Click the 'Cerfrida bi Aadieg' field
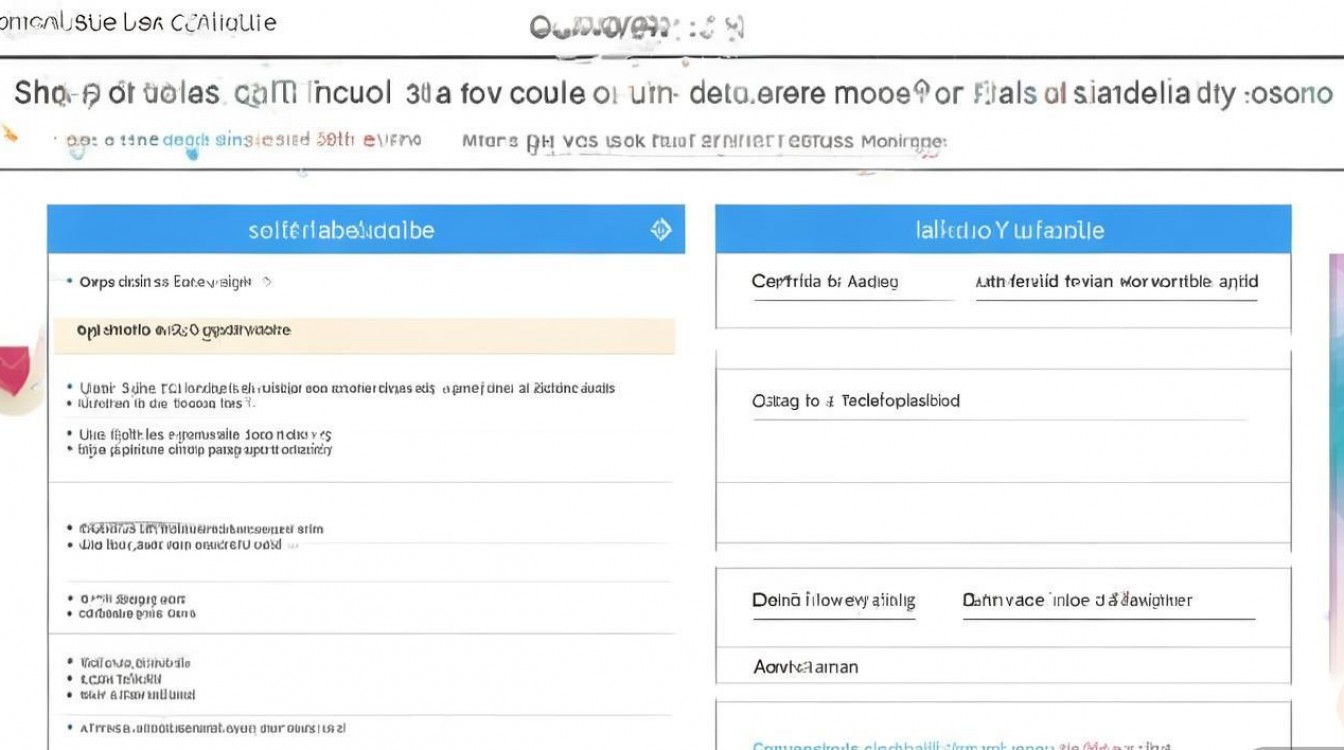Image resolution: width=1344 pixels, height=750 pixels. [853, 282]
